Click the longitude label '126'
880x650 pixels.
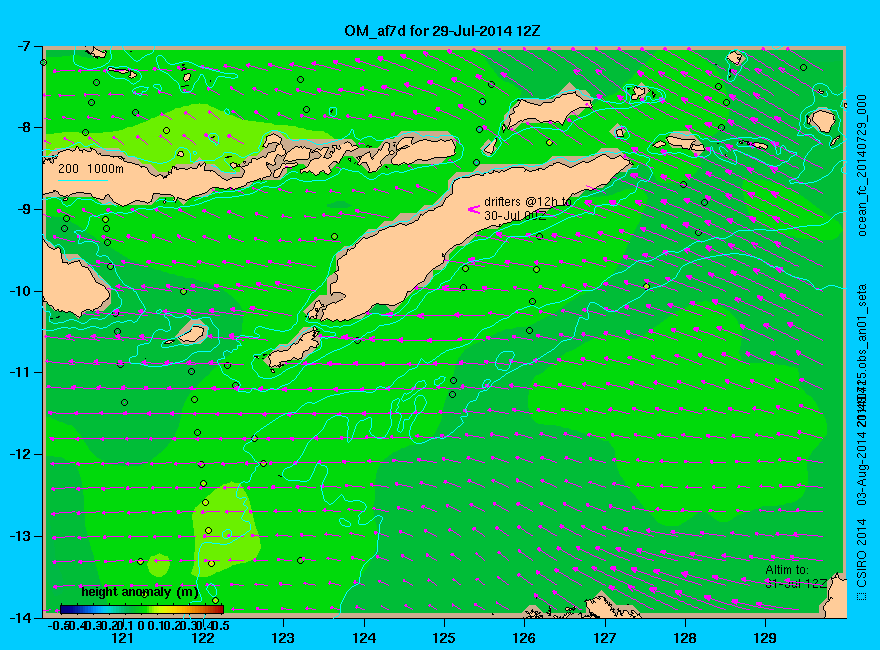point(524,638)
